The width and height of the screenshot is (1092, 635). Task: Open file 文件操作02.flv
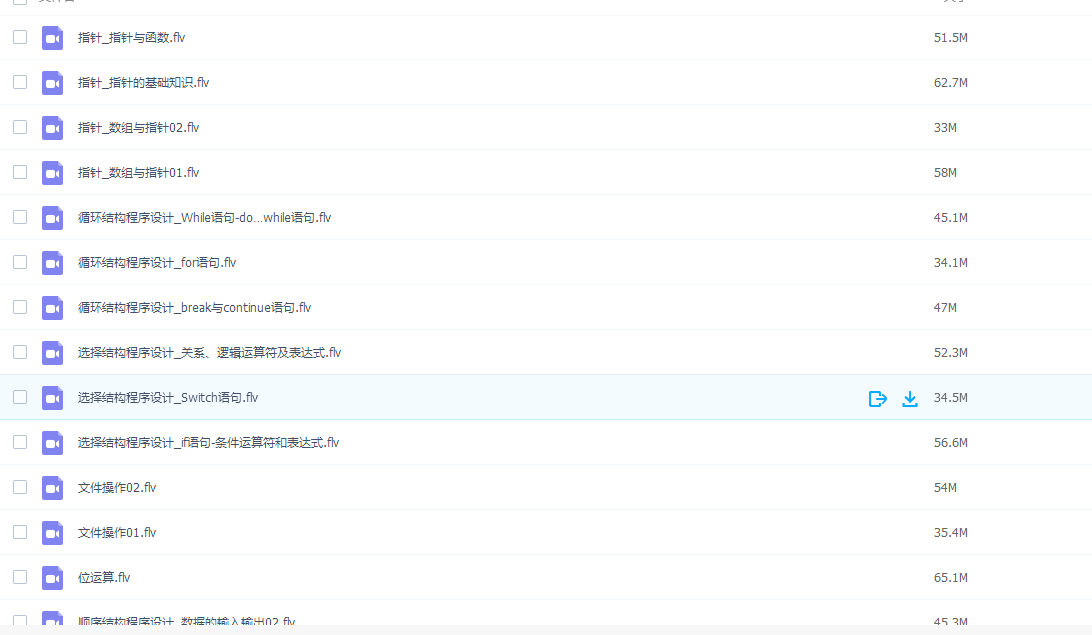(117, 488)
